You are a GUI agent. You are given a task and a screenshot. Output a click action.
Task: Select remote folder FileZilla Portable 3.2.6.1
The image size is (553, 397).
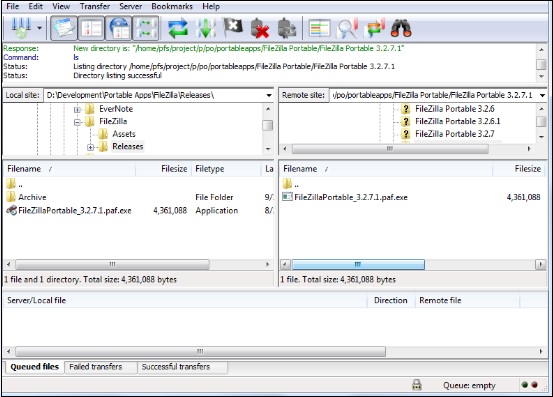[x=458, y=121]
